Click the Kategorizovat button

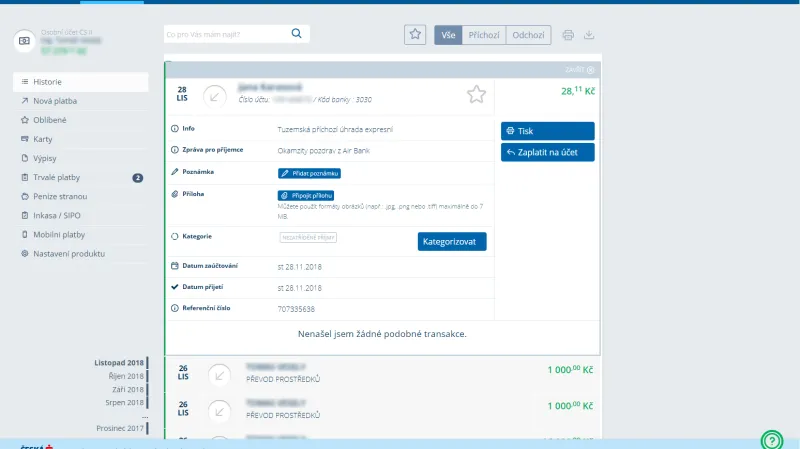click(452, 241)
